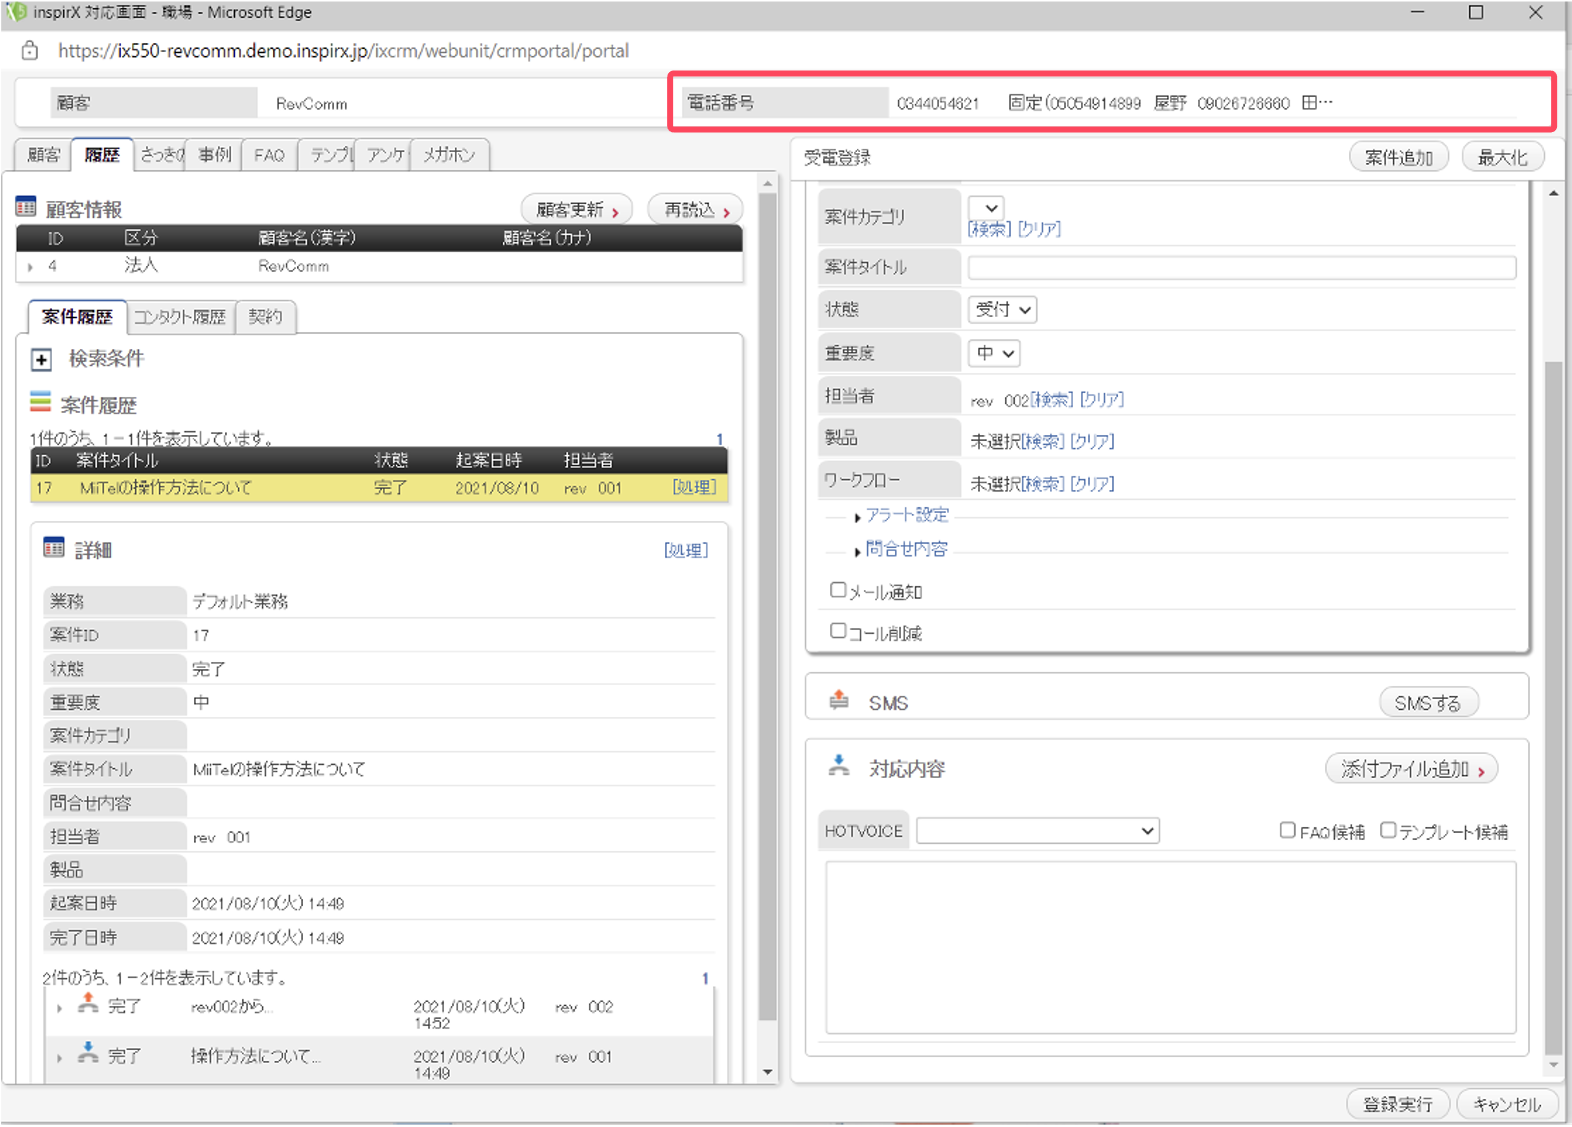1572x1127 pixels.
Task: Click the rev002 history entry icon
Action: [88, 1003]
